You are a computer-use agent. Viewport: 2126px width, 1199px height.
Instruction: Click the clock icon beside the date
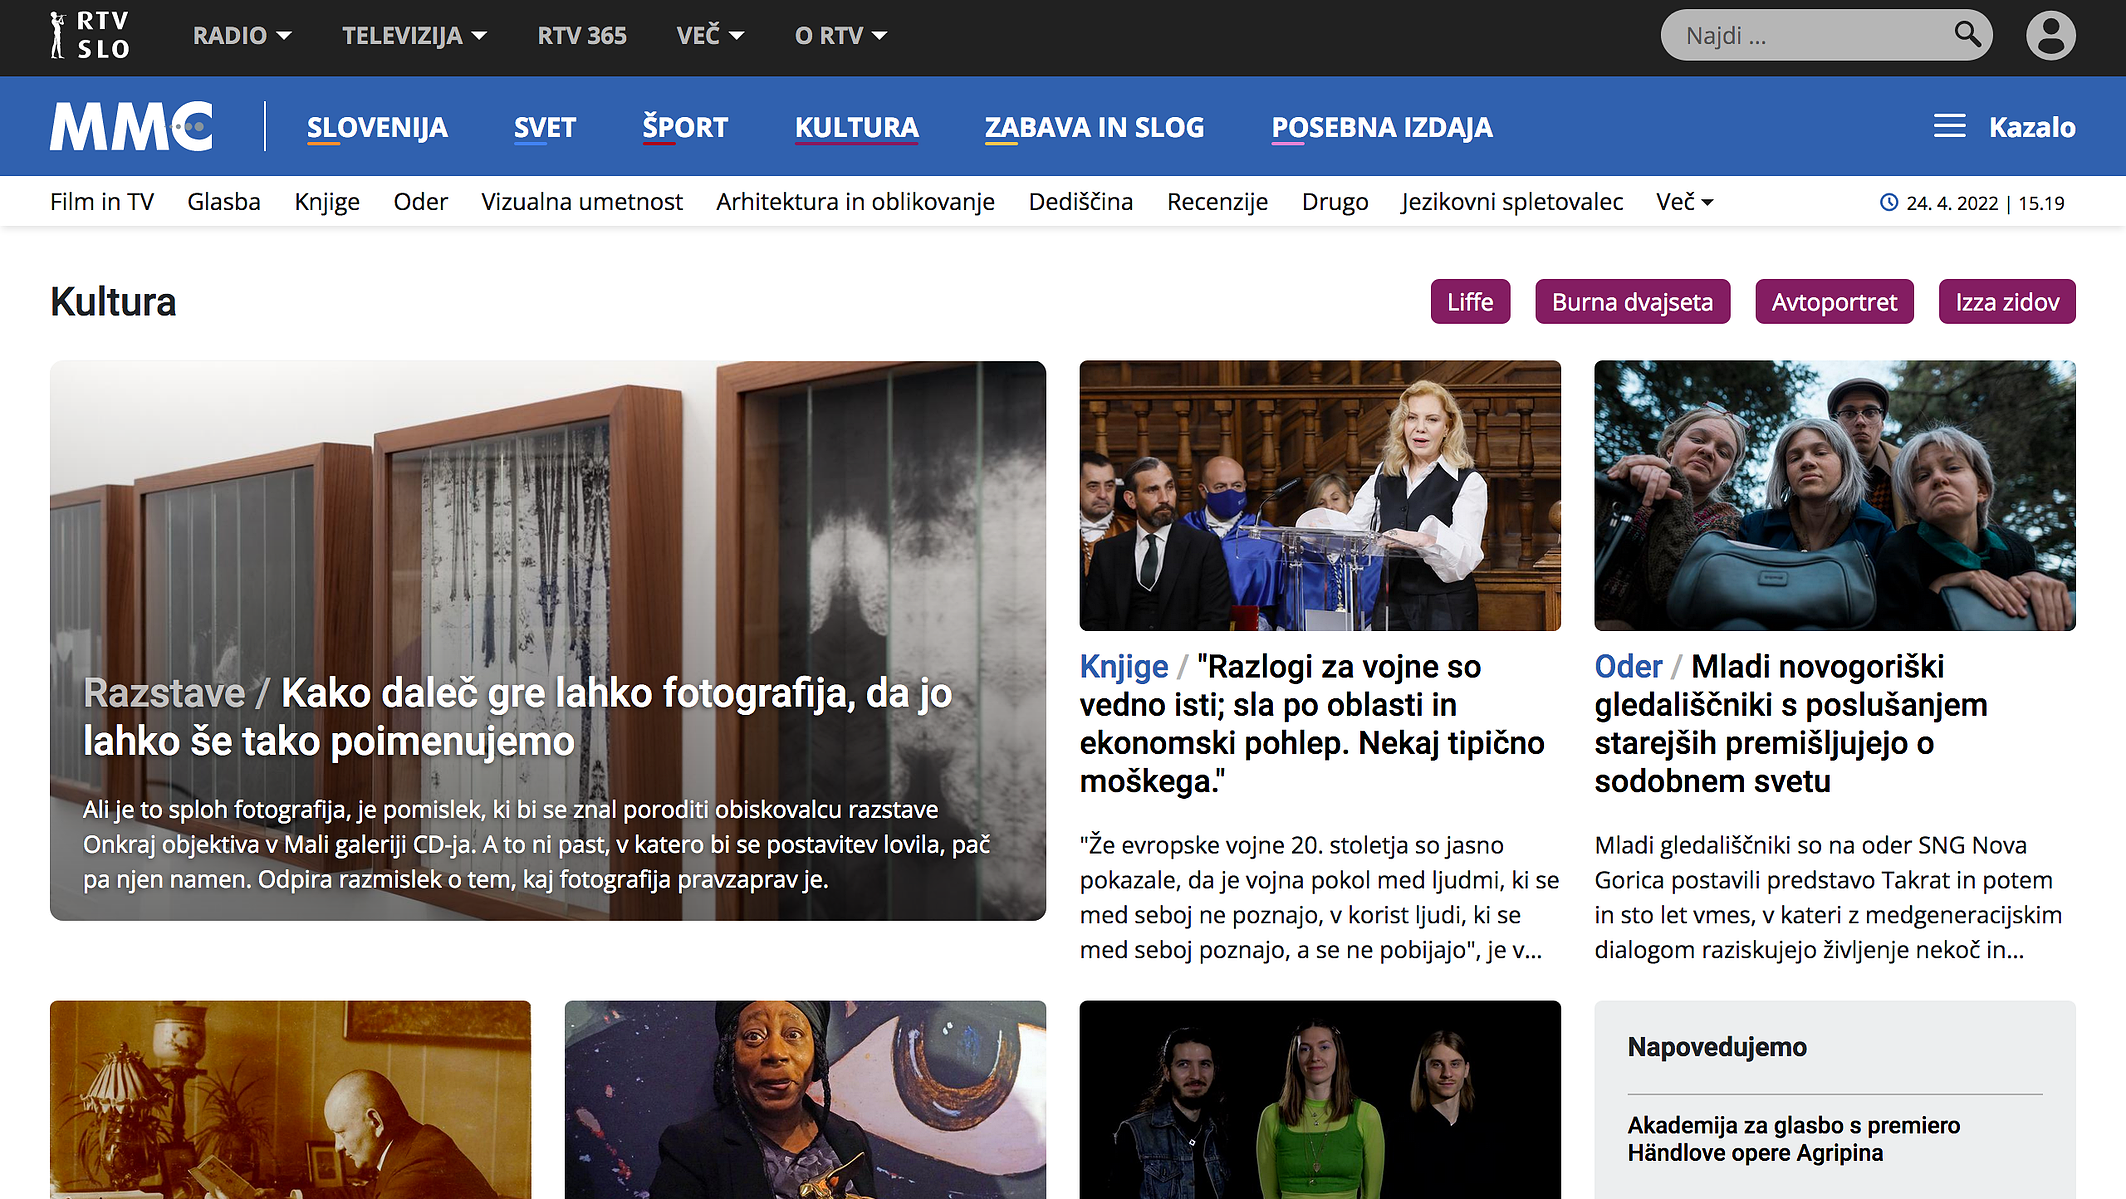point(1889,202)
